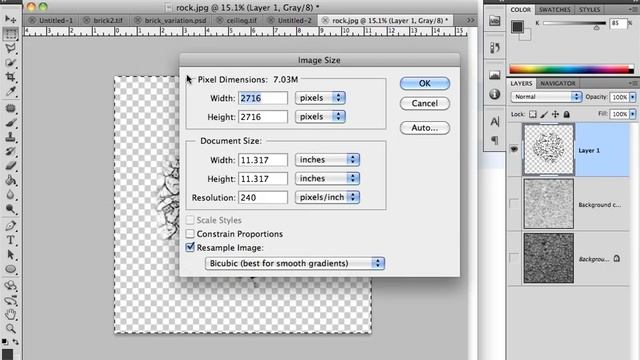Select the Polygonal Lasso tool
The height and width of the screenshot is (360, 640).
(x=10, y=48)
